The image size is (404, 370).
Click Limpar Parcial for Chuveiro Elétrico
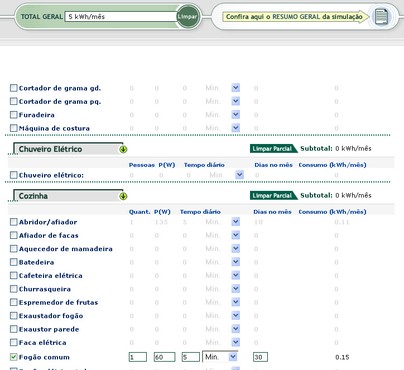pyautogui.click(x=273, y=149)
